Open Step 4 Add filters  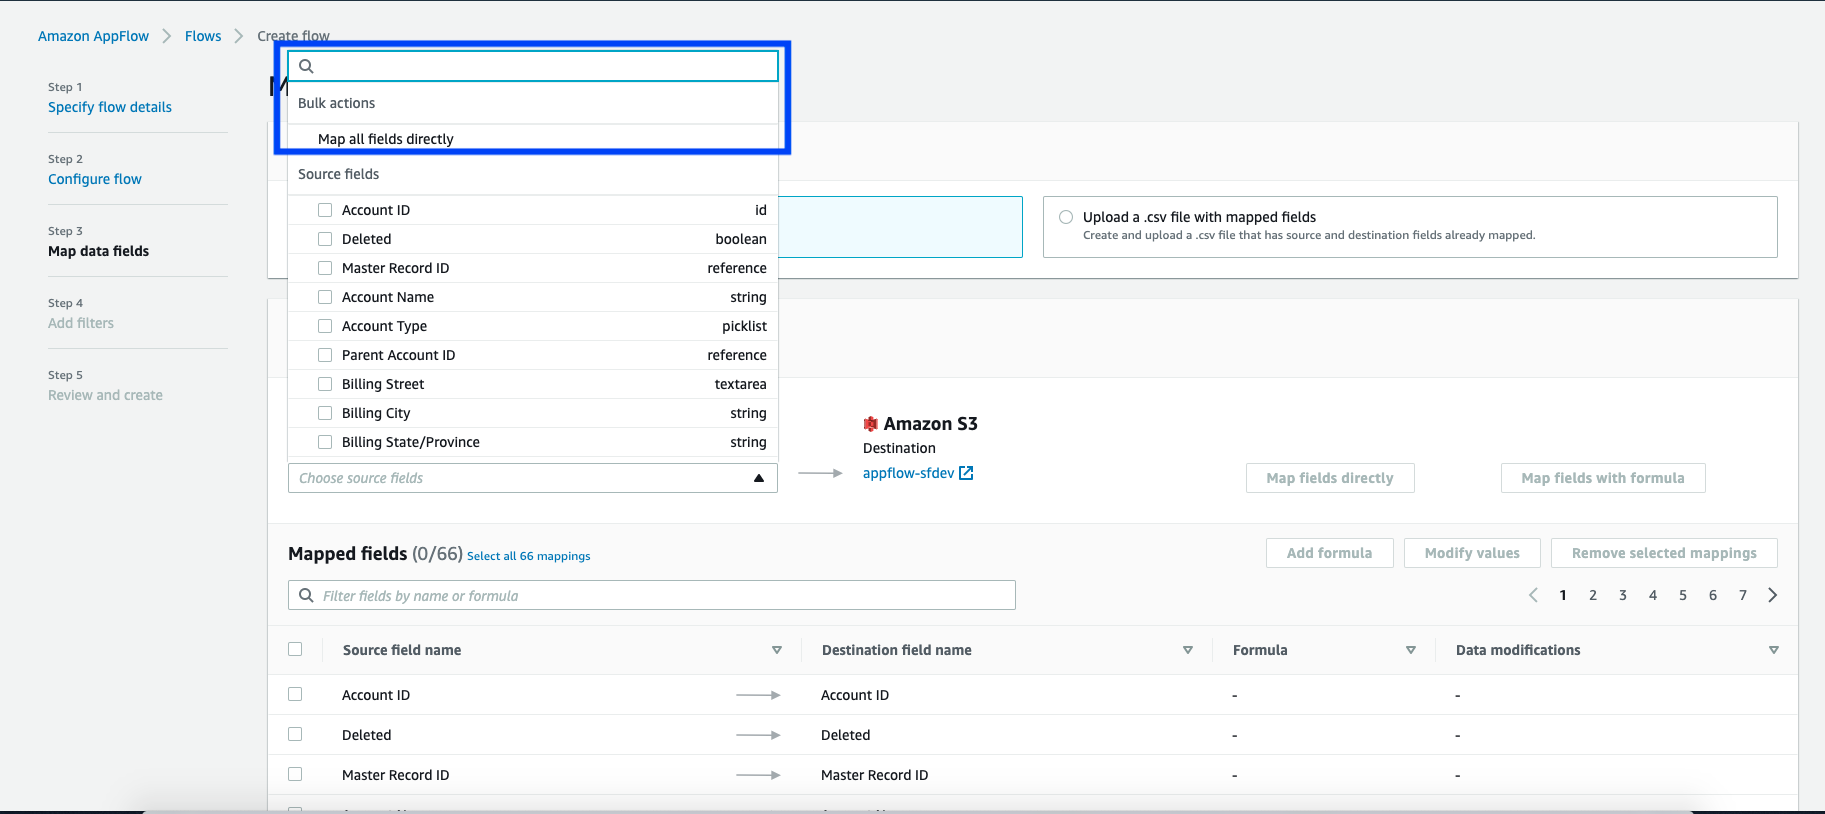[81, 323]
